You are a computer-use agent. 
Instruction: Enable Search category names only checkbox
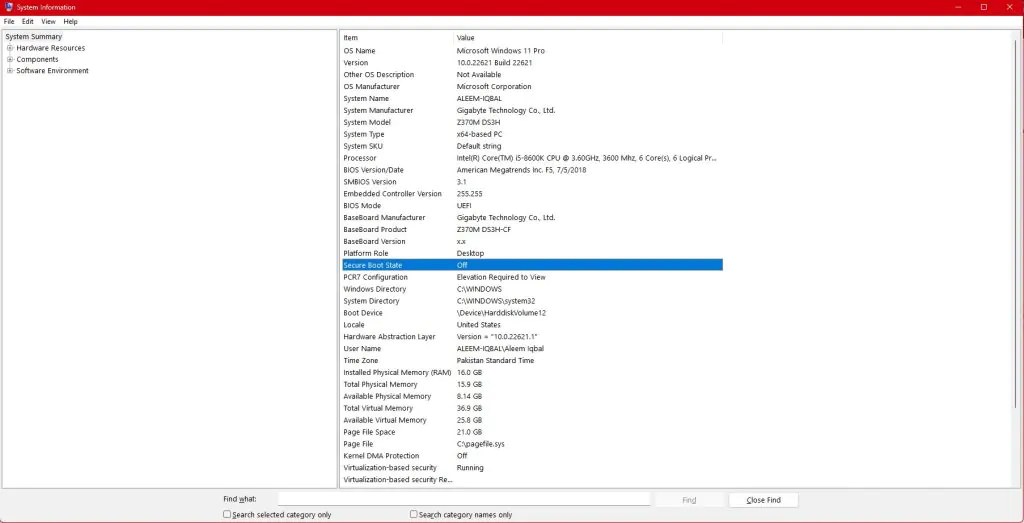pyautogui.click(x=413, y=515)
